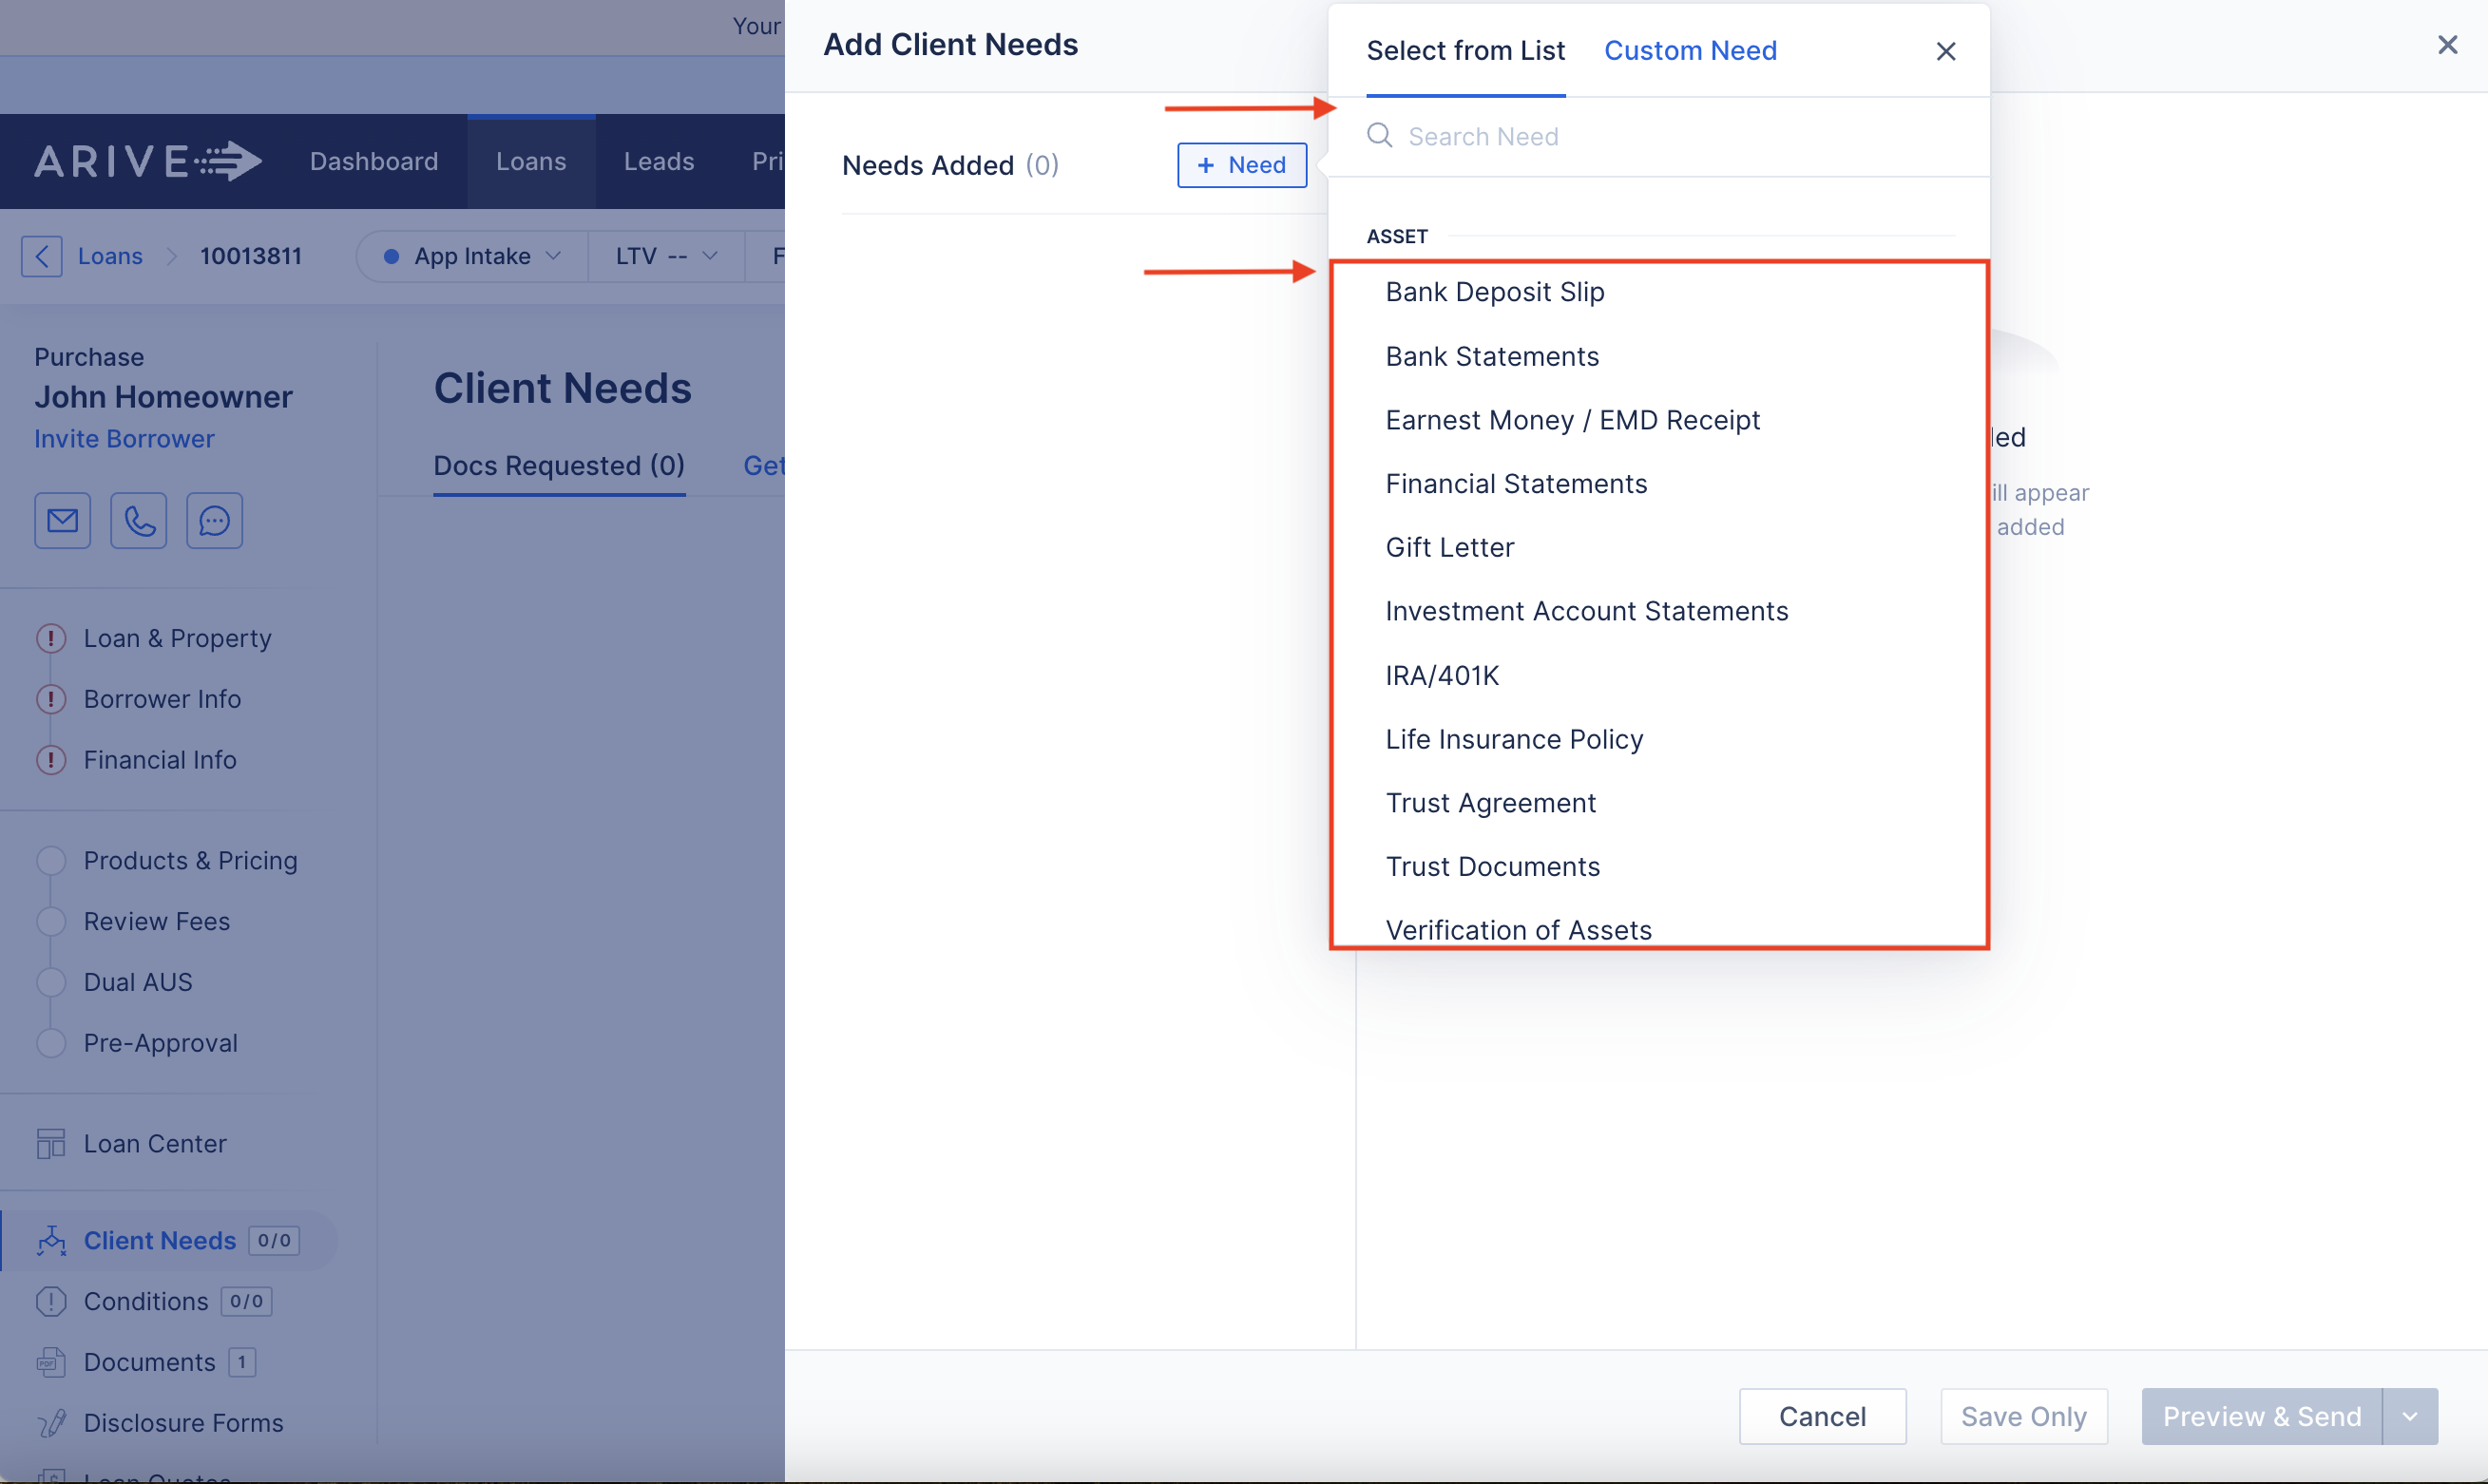Click the phone call icon

[138, 520]
